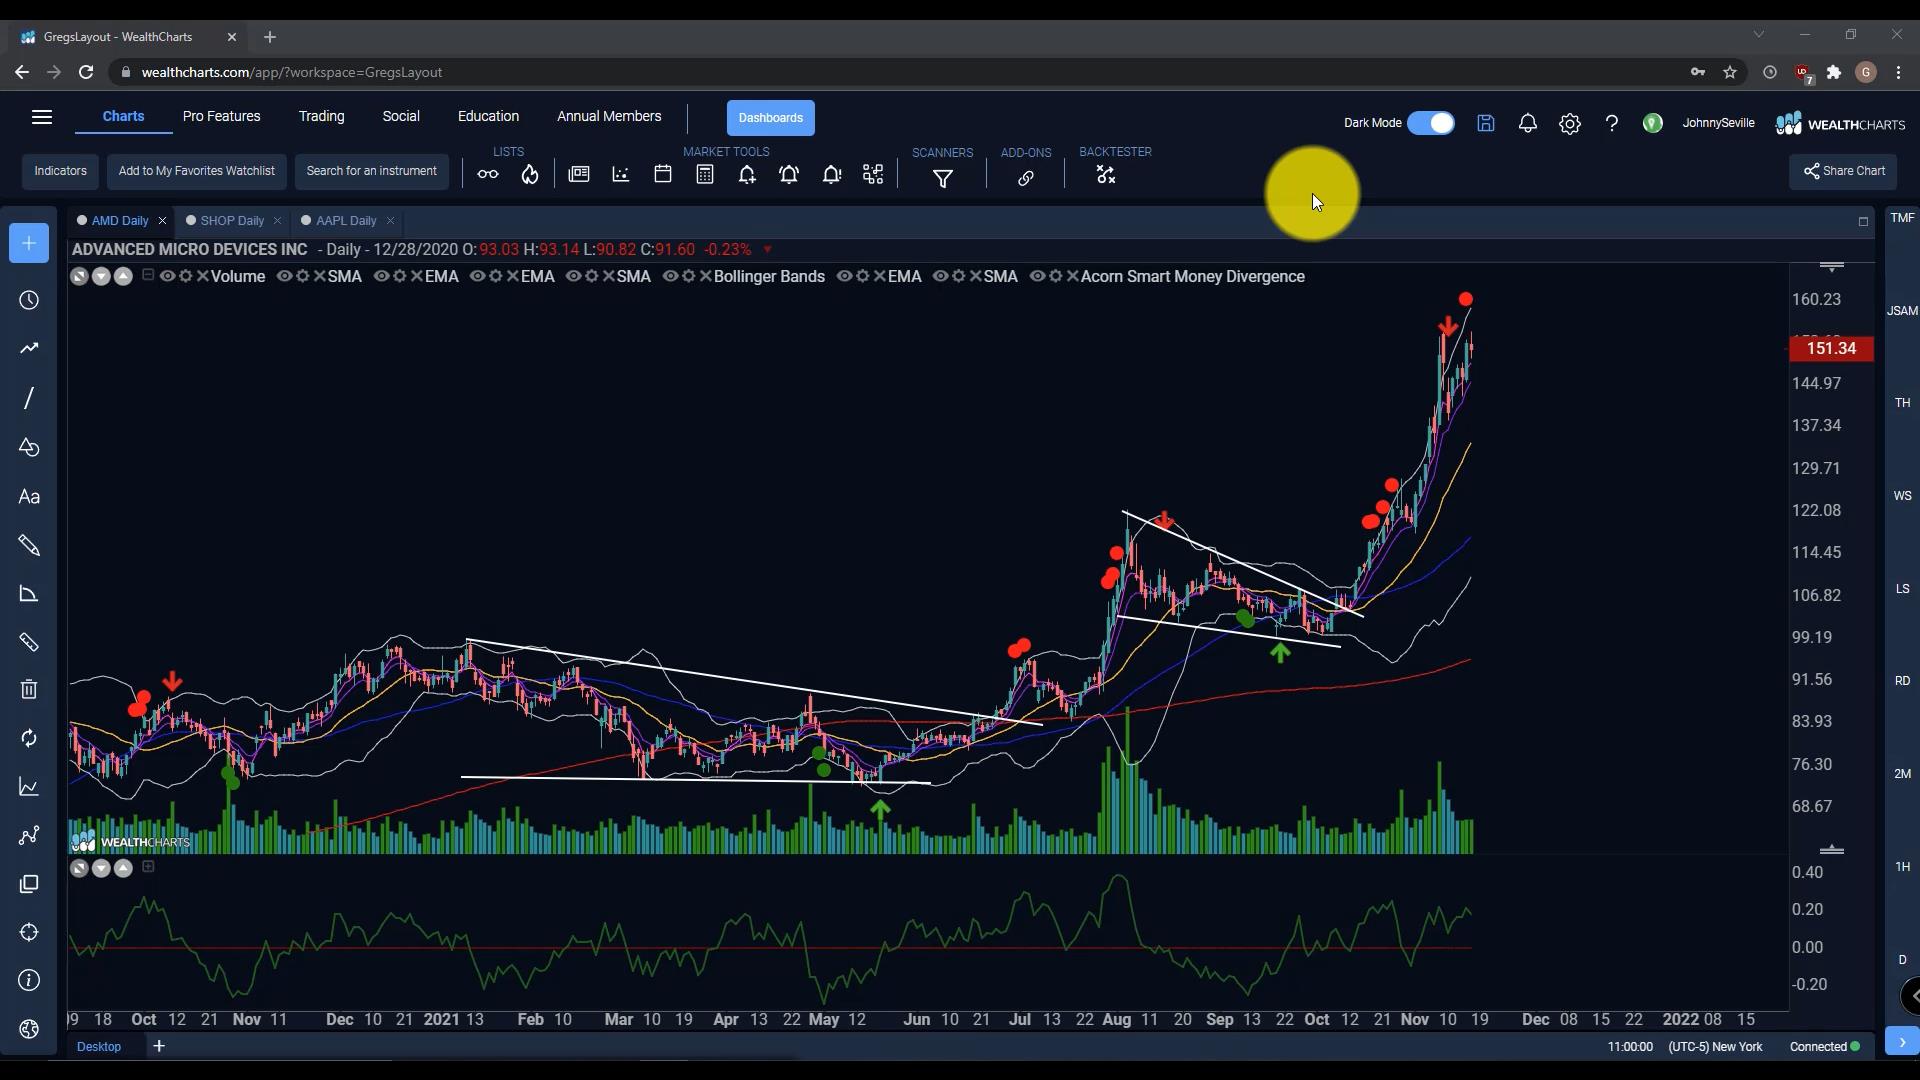
Task: Remove the Volume indicator with its X
Action: point(203,276)
